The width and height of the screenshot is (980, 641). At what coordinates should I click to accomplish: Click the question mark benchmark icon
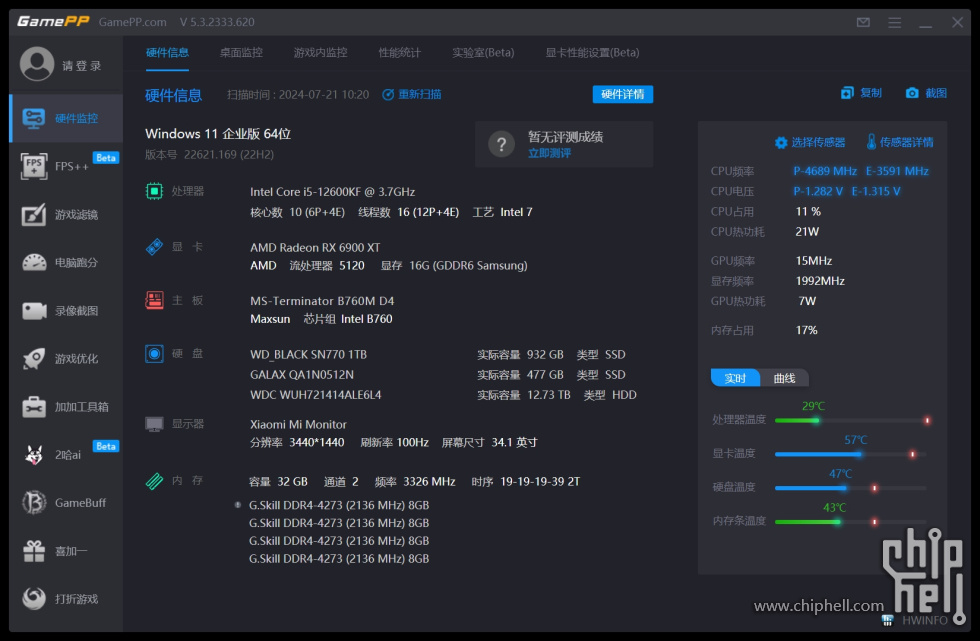coord(501,145)
